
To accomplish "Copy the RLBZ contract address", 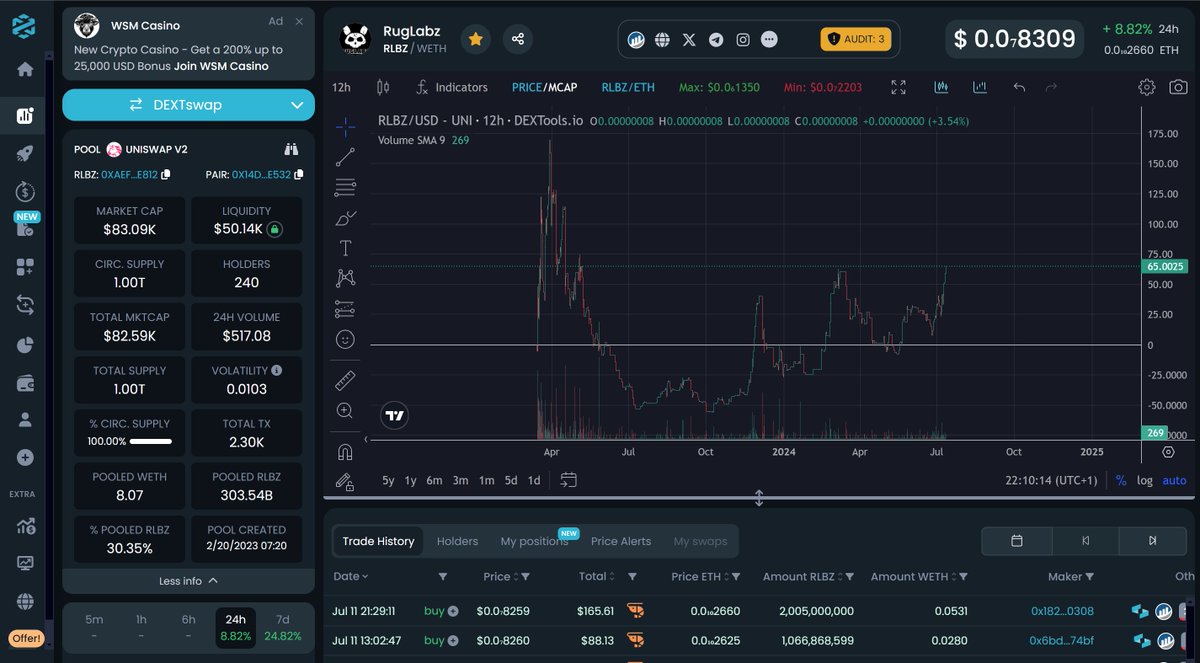I will click(x=166, y=174).
